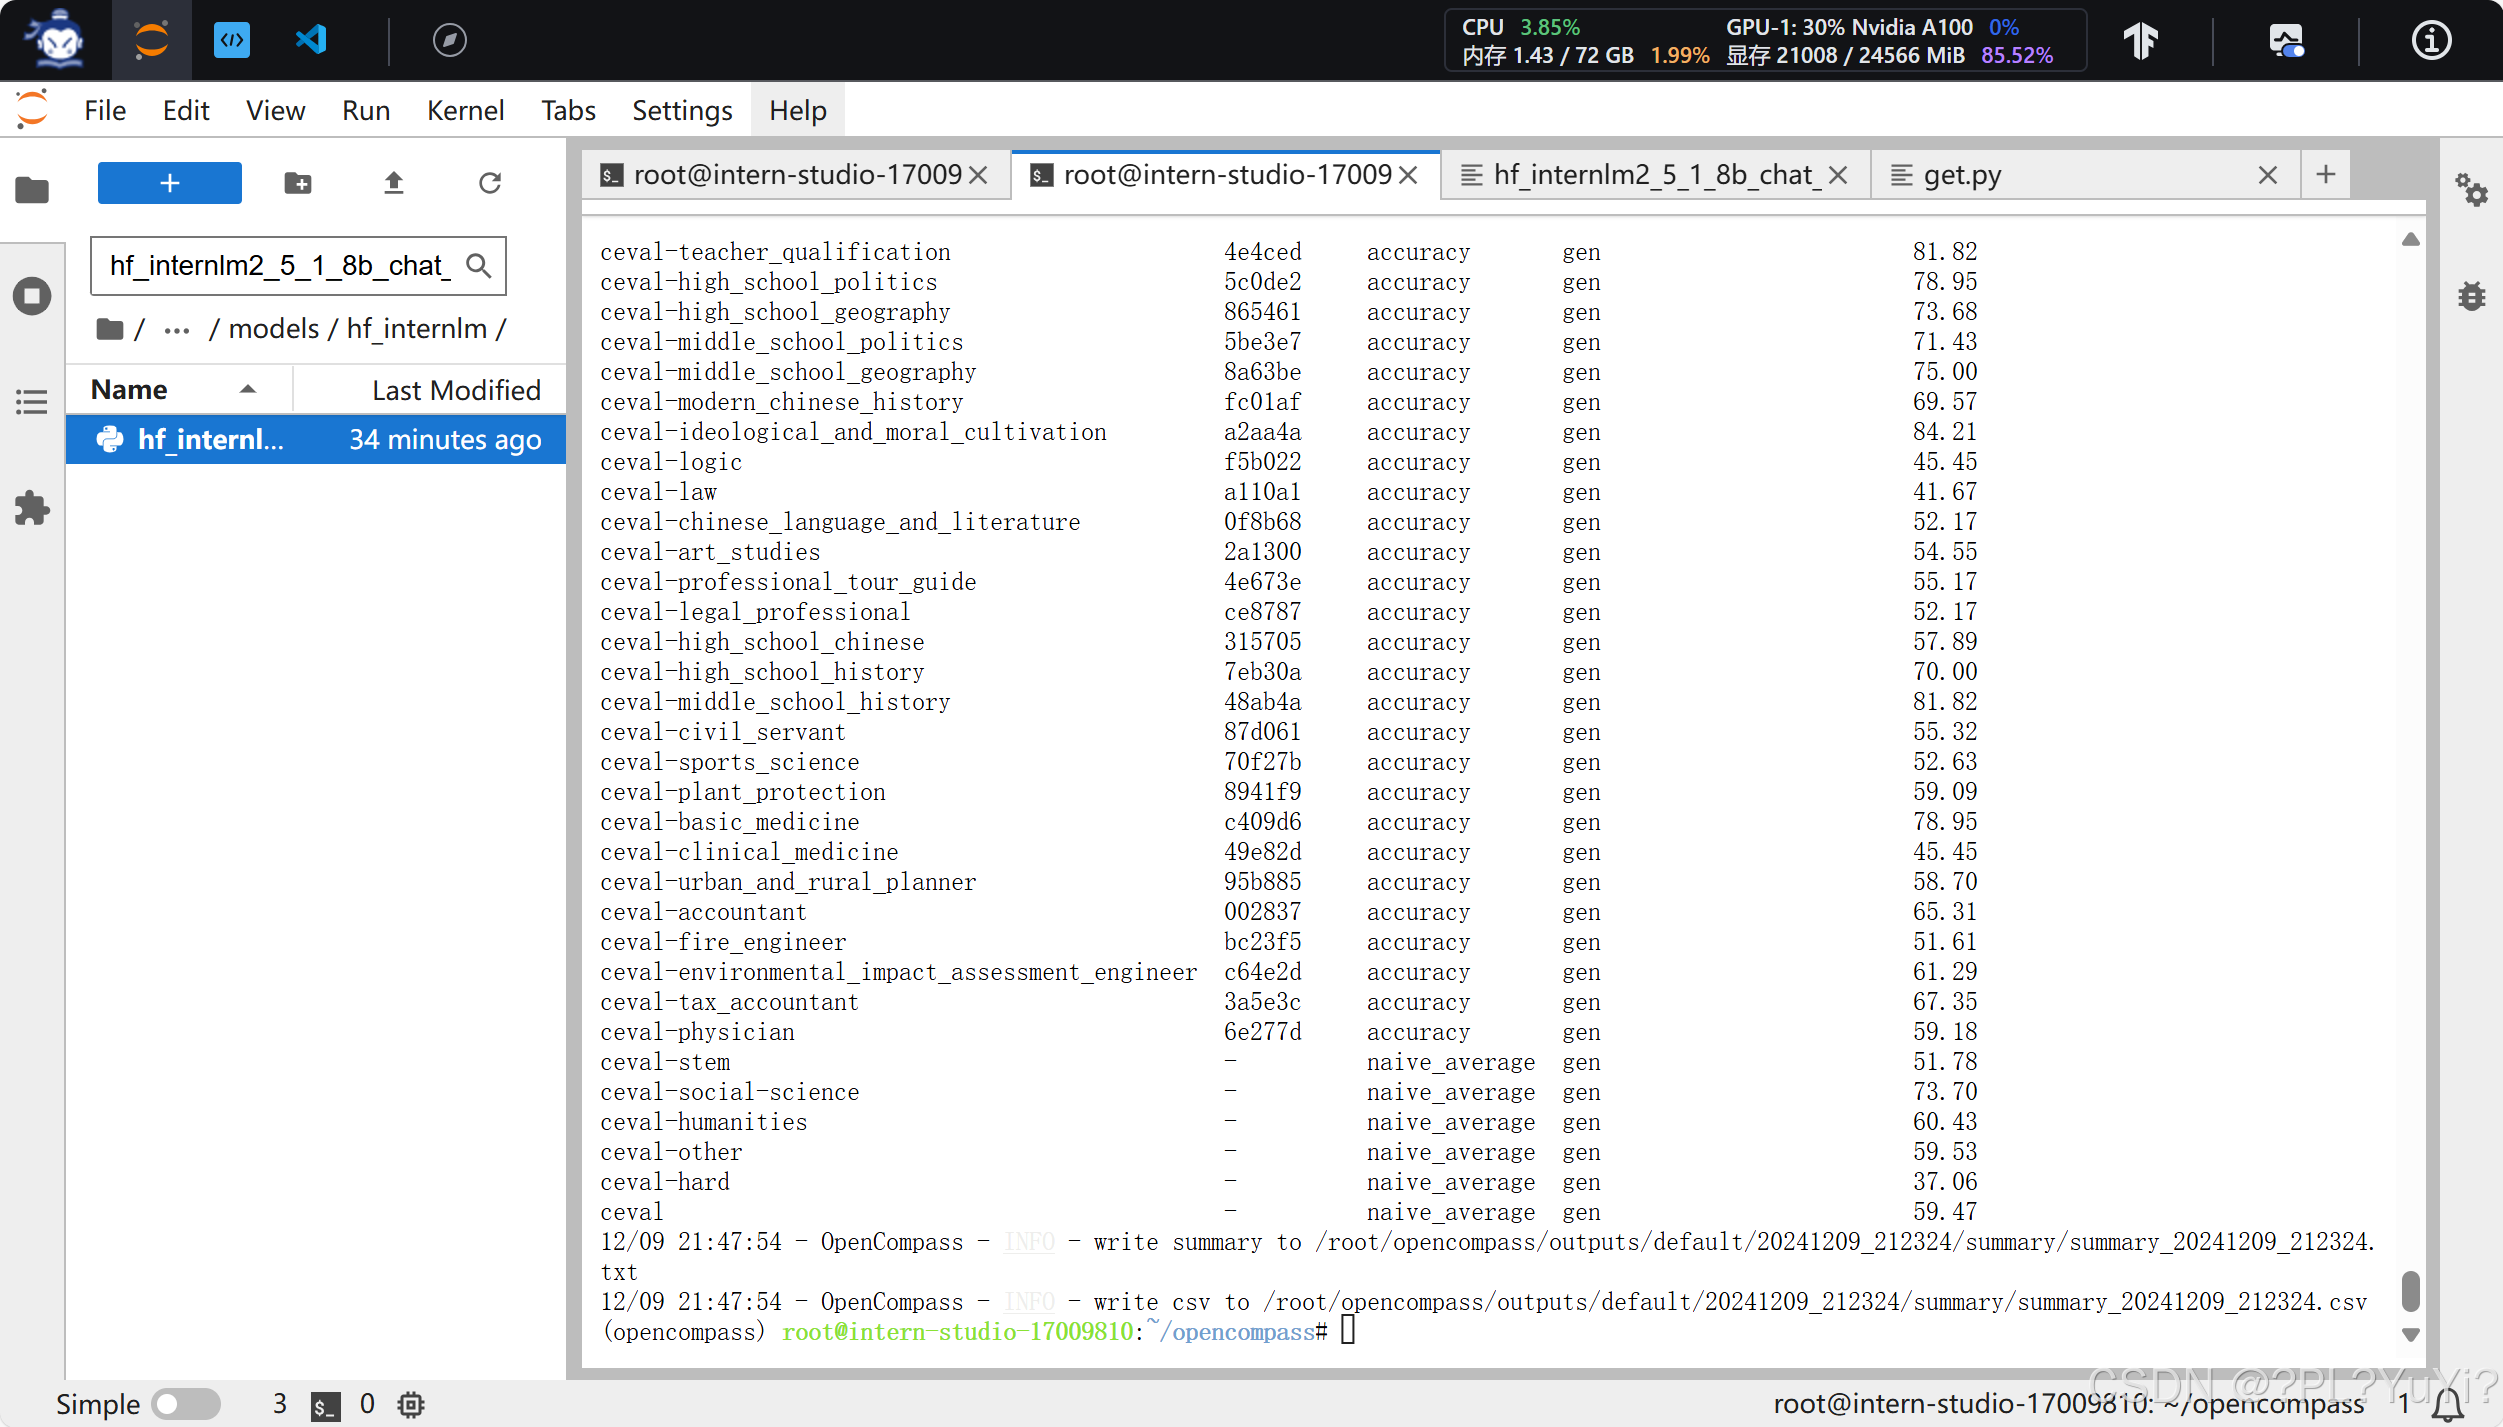Expand collapsed breadcrumb path ellipsis
Image resolution: width=2503 pixels, height=1427 pixels.
pyautogui.click(x=177, y=329)
